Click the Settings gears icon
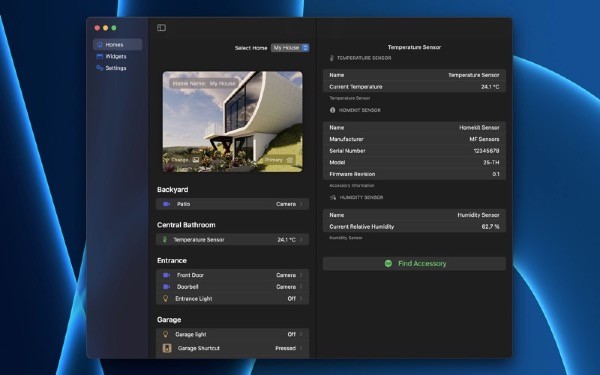Screen dimensions: 600x375 click(x=100, y=68)
